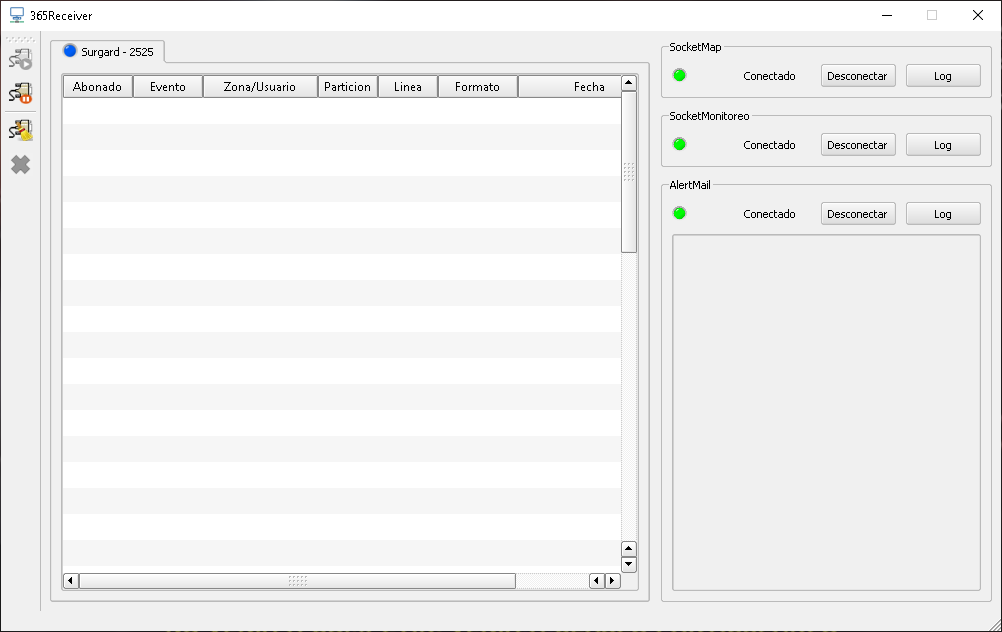Click the vertical scrollbar down arrow
This screenshot has height=632, width=1002.
pos(629,565)
